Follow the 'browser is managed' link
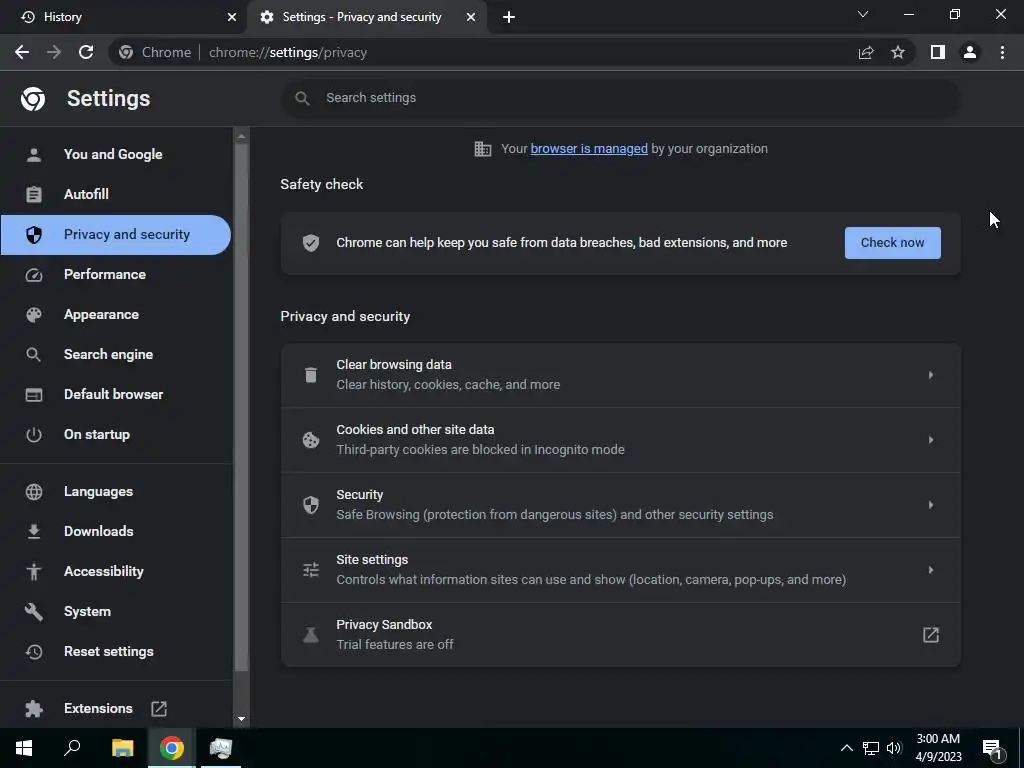The height and width of the screenshot is (768, 1024). coord(588,149)
